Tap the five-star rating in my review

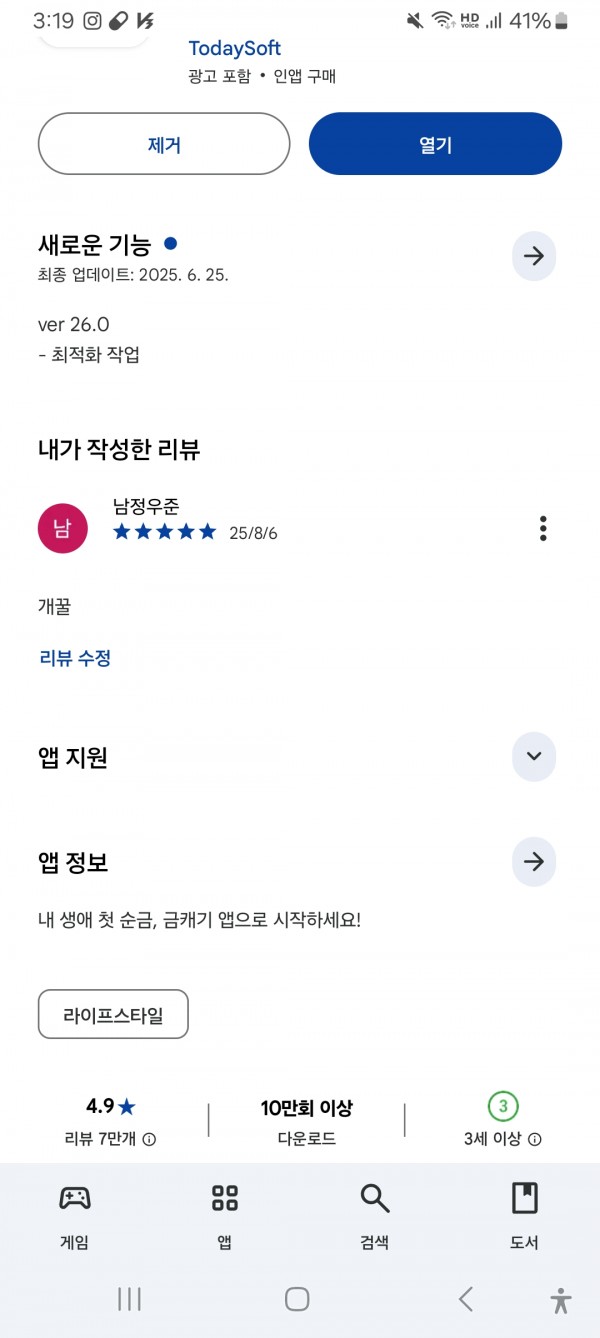(x=164, y=532)
